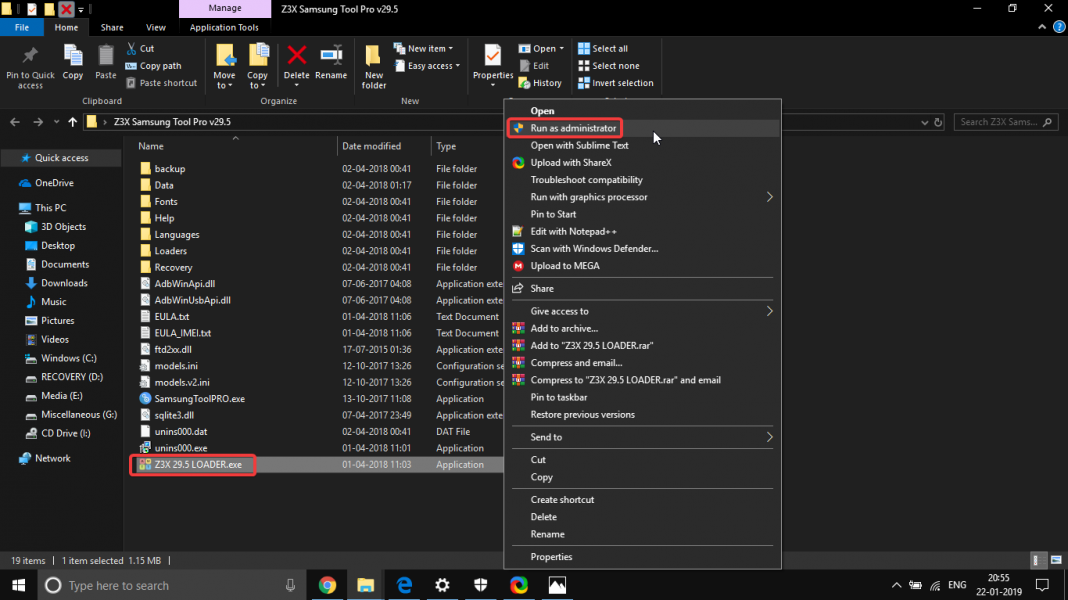1068x600 pixels.
Task: Open Chrome from the taskbar
Action: (327, 585)
